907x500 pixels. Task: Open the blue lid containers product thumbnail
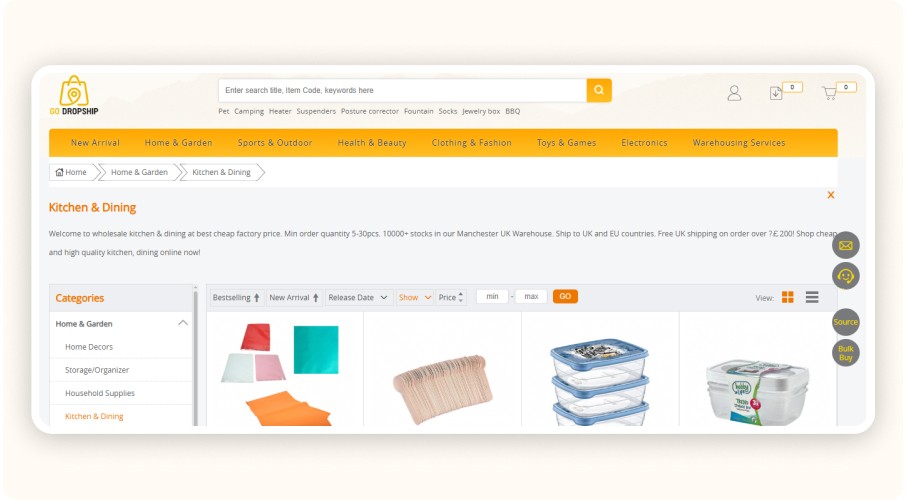pos(600,381)
